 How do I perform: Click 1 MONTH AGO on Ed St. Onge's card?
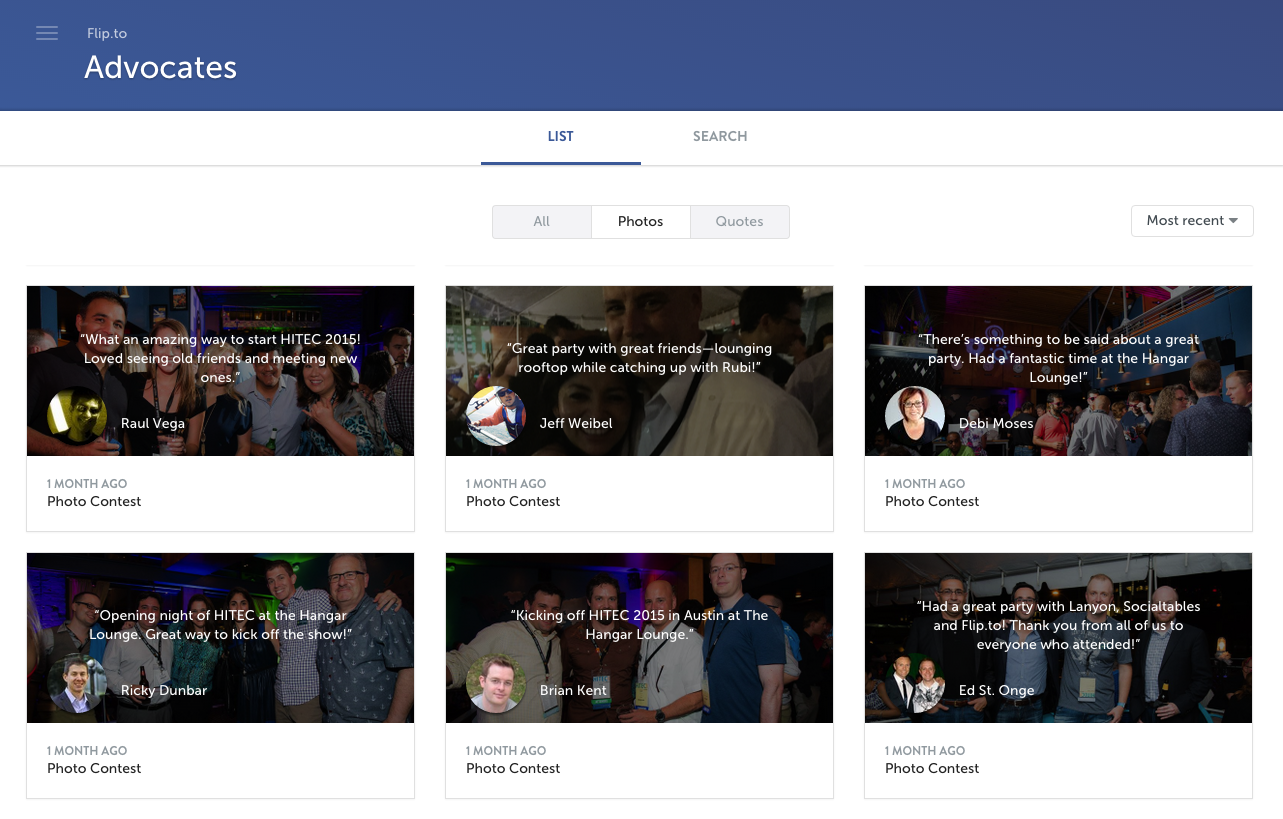[x=925, y=751]
